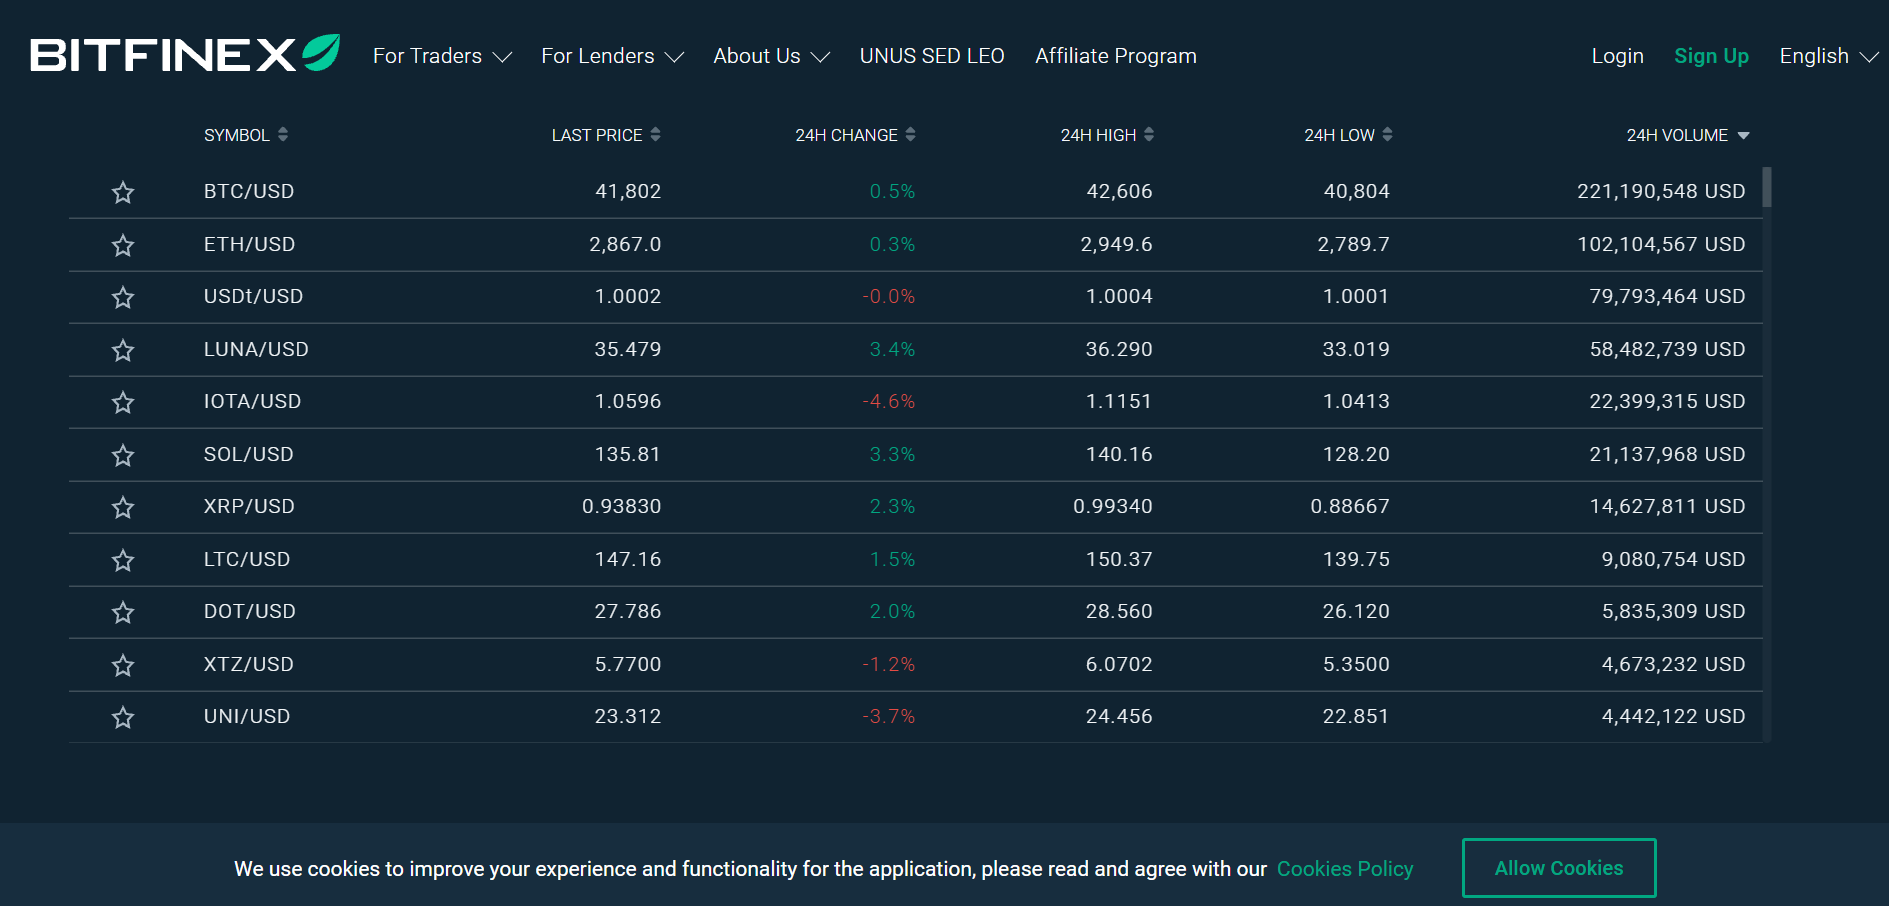Viewport: 1889px width, 906px height.
Task: Star the XTZ/USD row
Action: (x=123, y=665)
